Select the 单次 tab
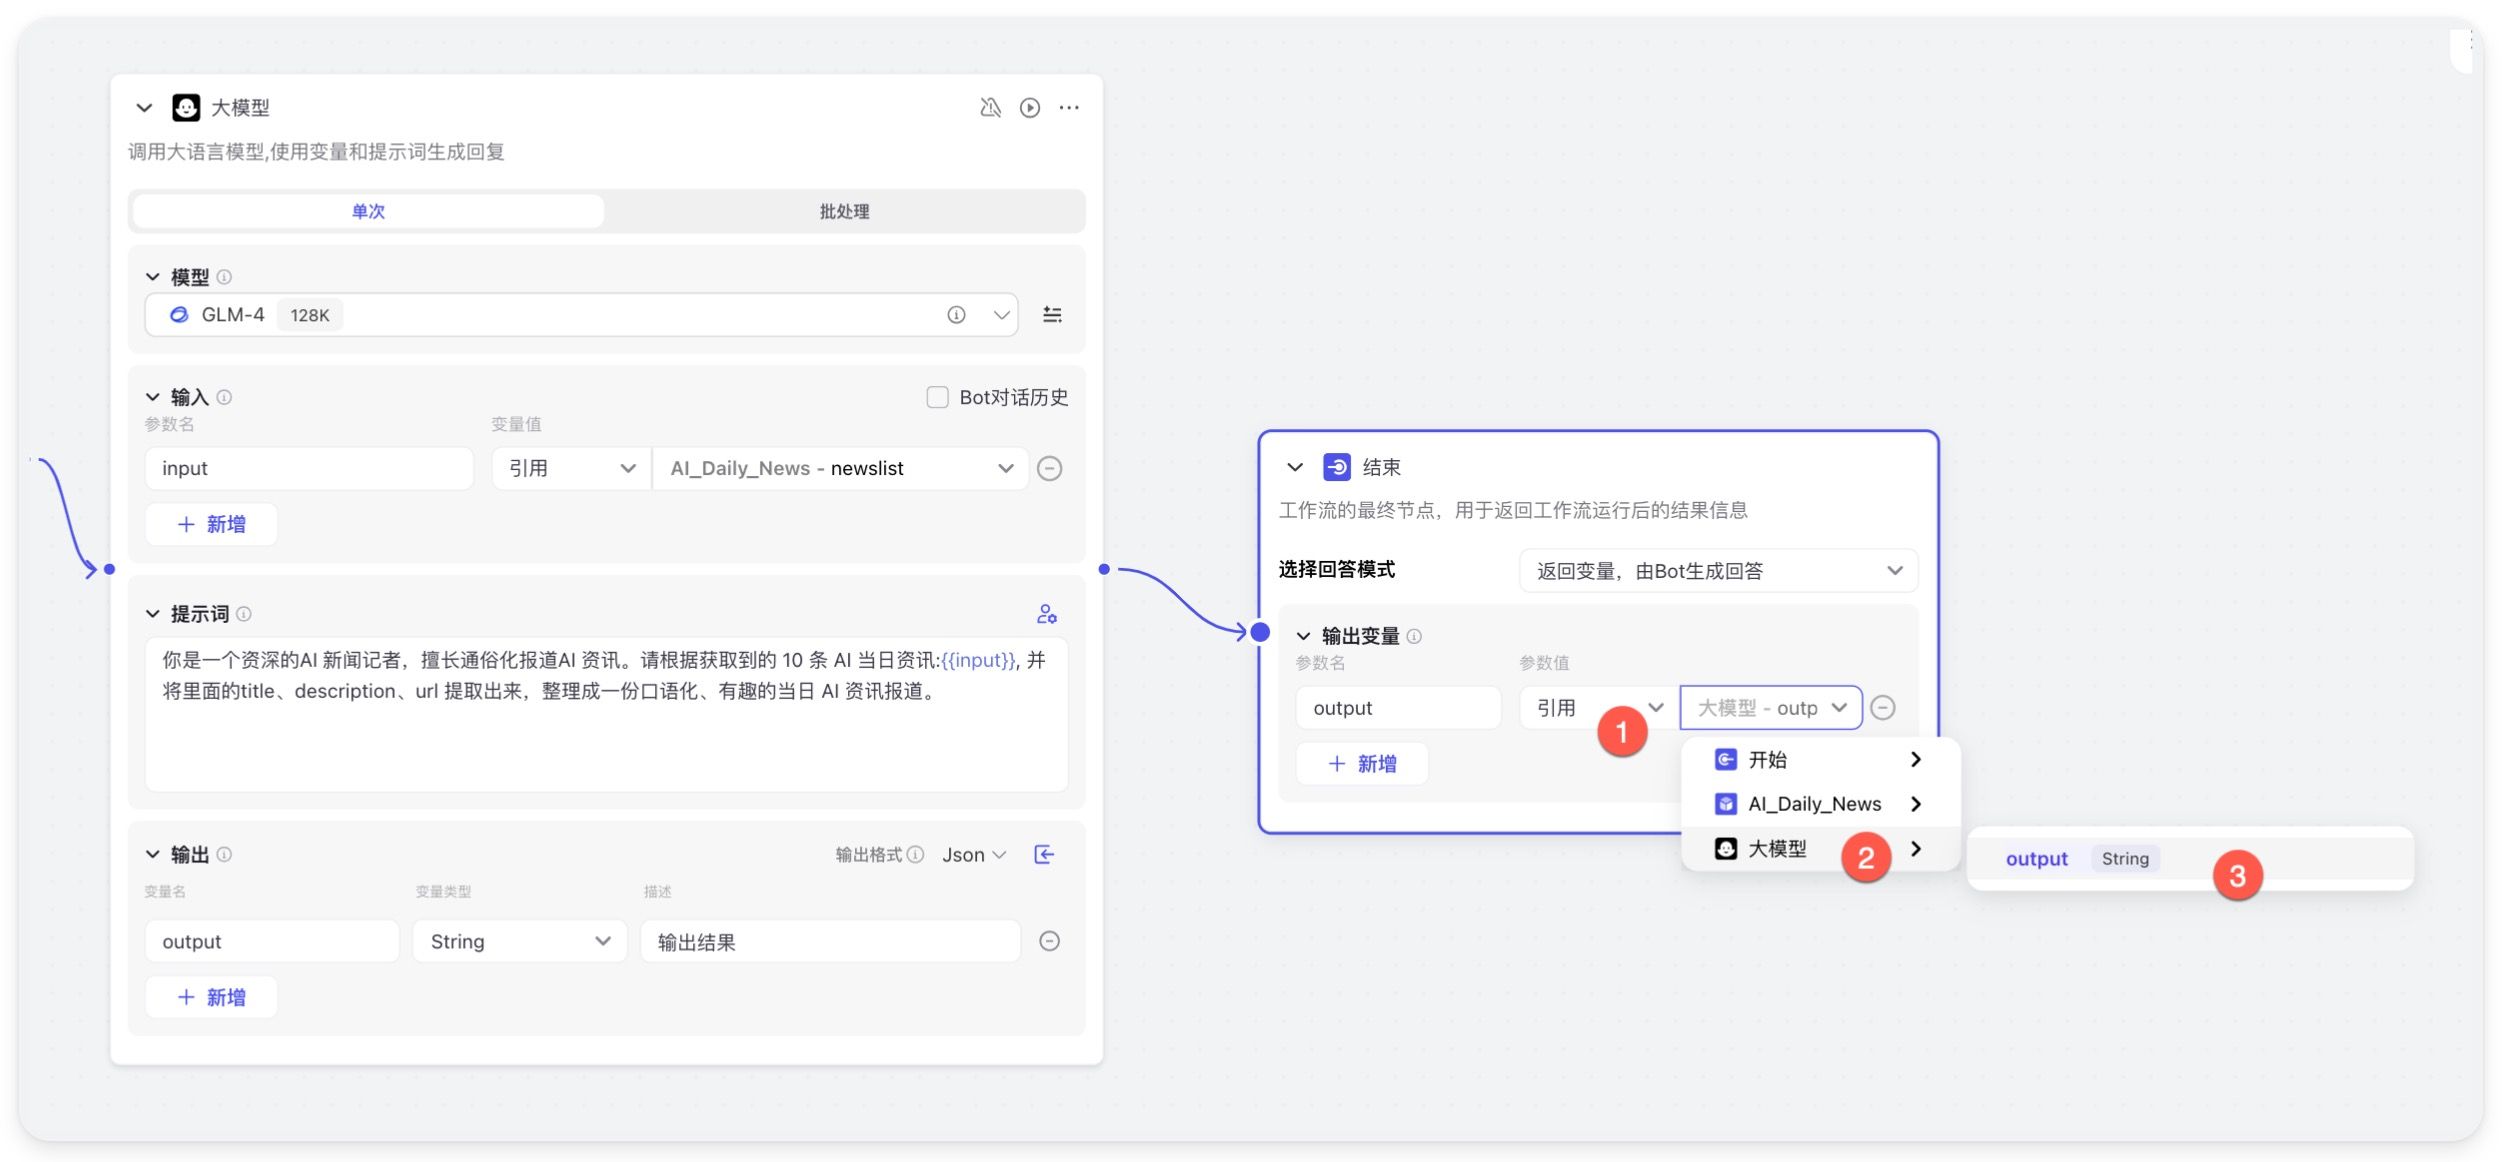2504x1162 pixels. click(368, 211)
